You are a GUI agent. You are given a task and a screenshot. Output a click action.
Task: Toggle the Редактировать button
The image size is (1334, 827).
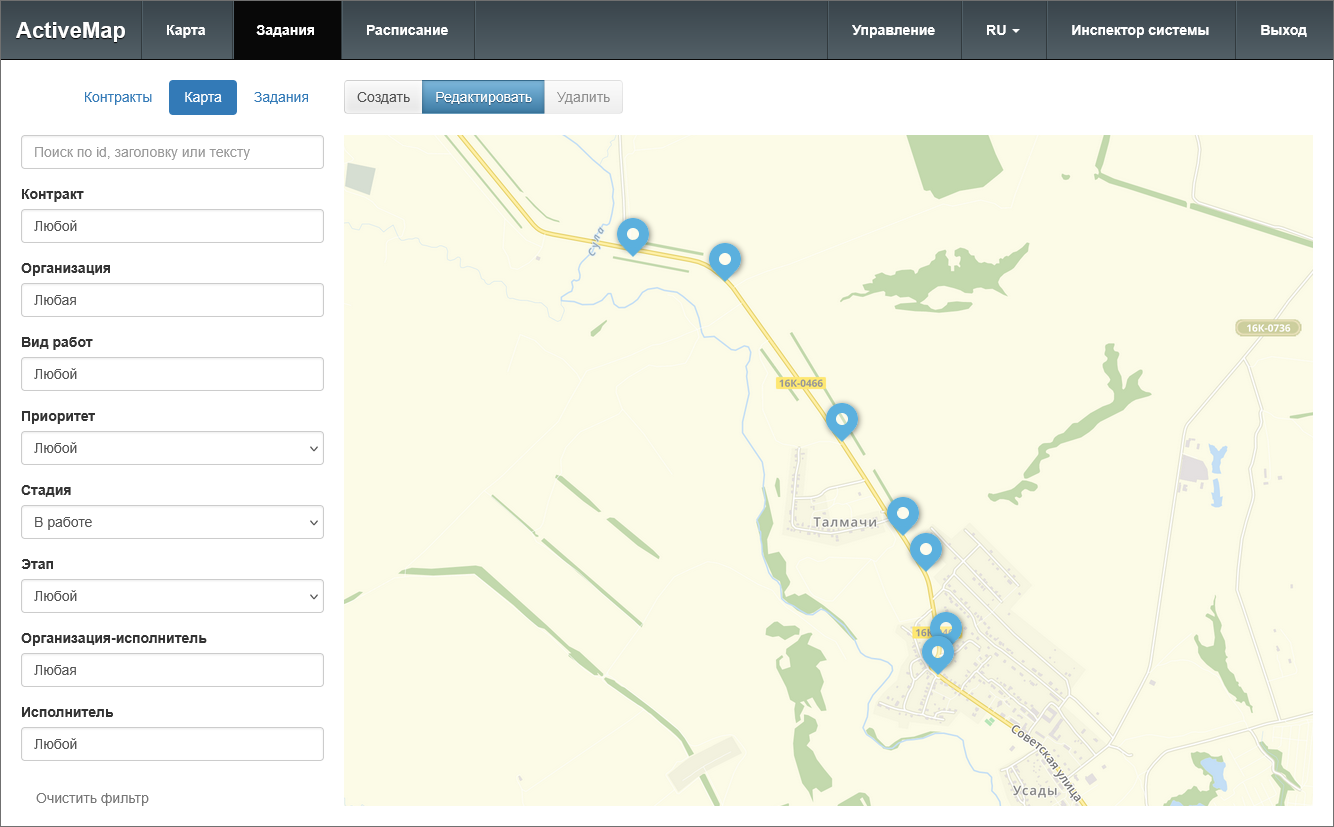[483, 97]
